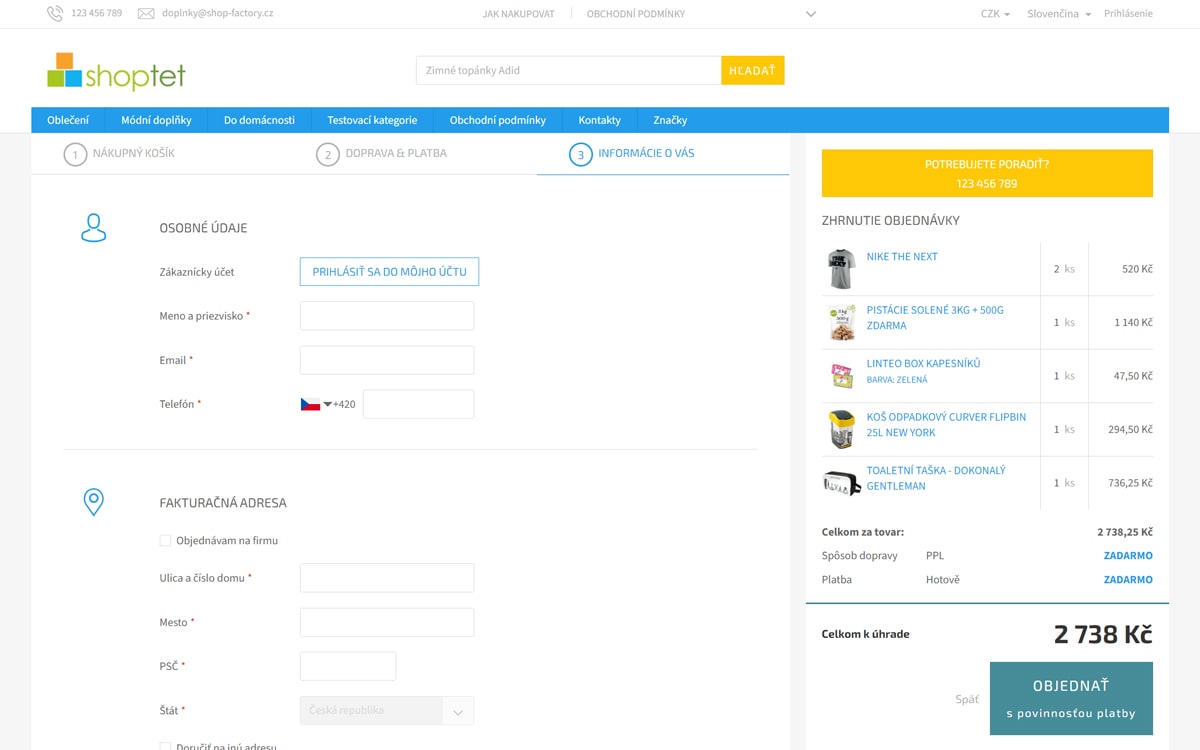Click the 2 738 Kč total amount
1200x750 pixels.
pos(1103,634)
